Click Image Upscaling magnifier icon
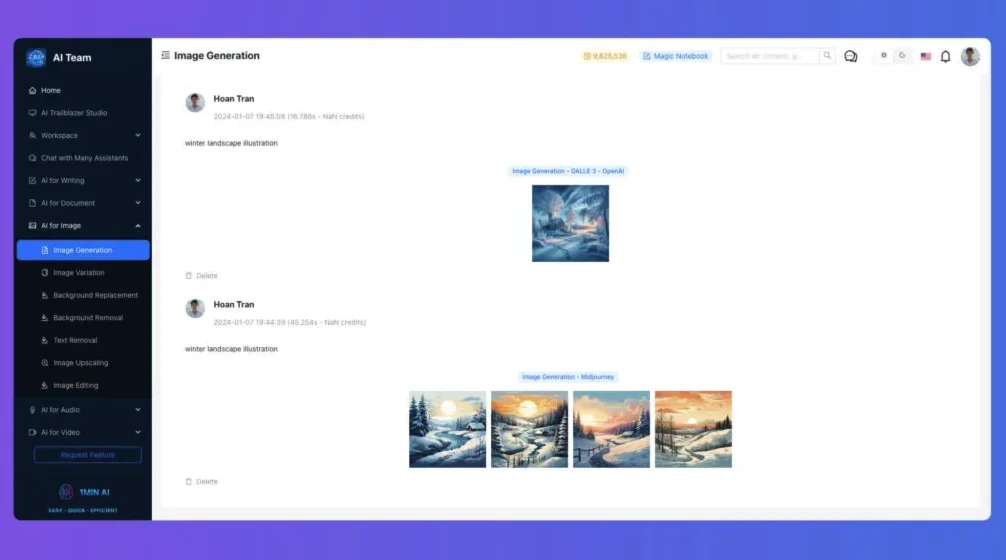1006x560 pixels. click(44, 362)
